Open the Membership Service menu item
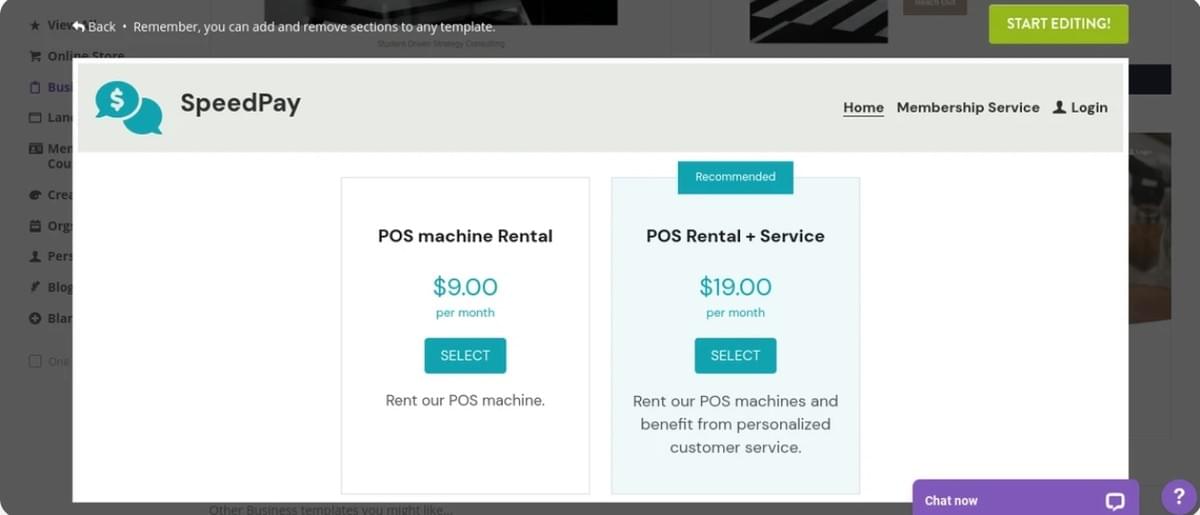 pos(968,107)
